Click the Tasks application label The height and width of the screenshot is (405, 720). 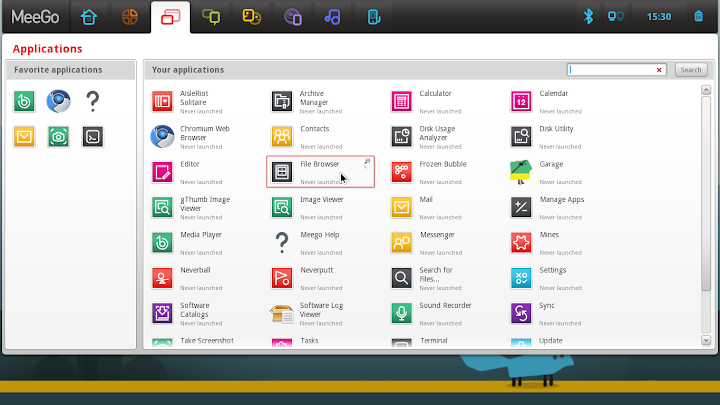[309, 341]
